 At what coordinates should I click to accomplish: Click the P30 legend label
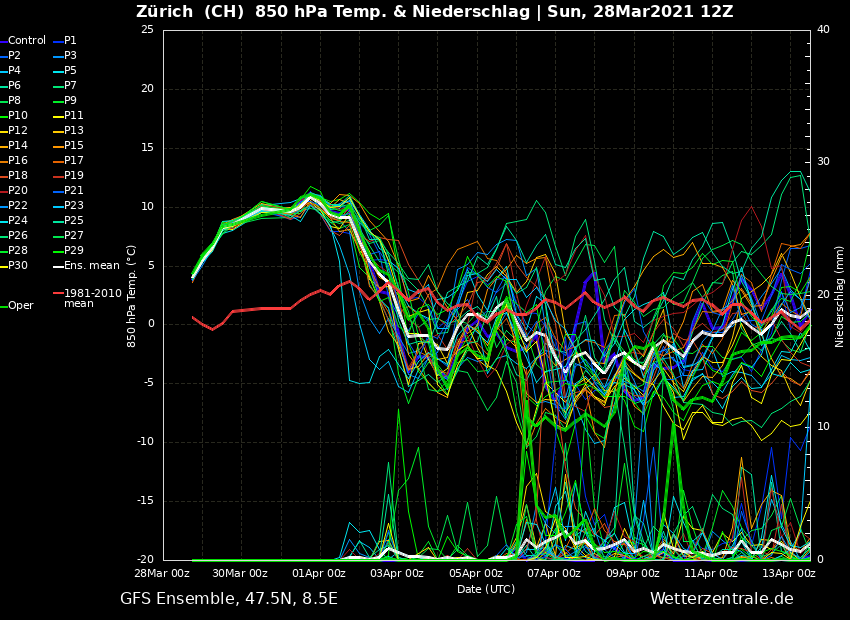pyautogui.click(x=18, y=266)
